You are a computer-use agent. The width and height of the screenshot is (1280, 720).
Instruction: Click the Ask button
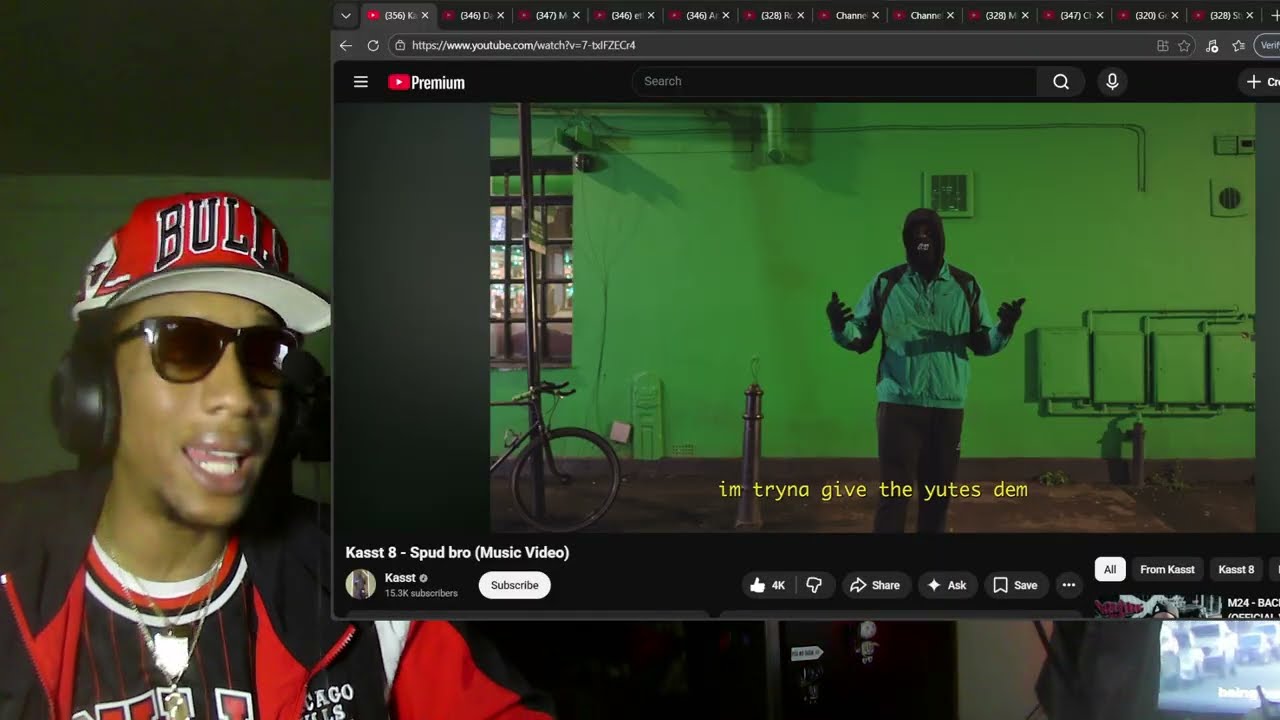(x=946, y=585)
